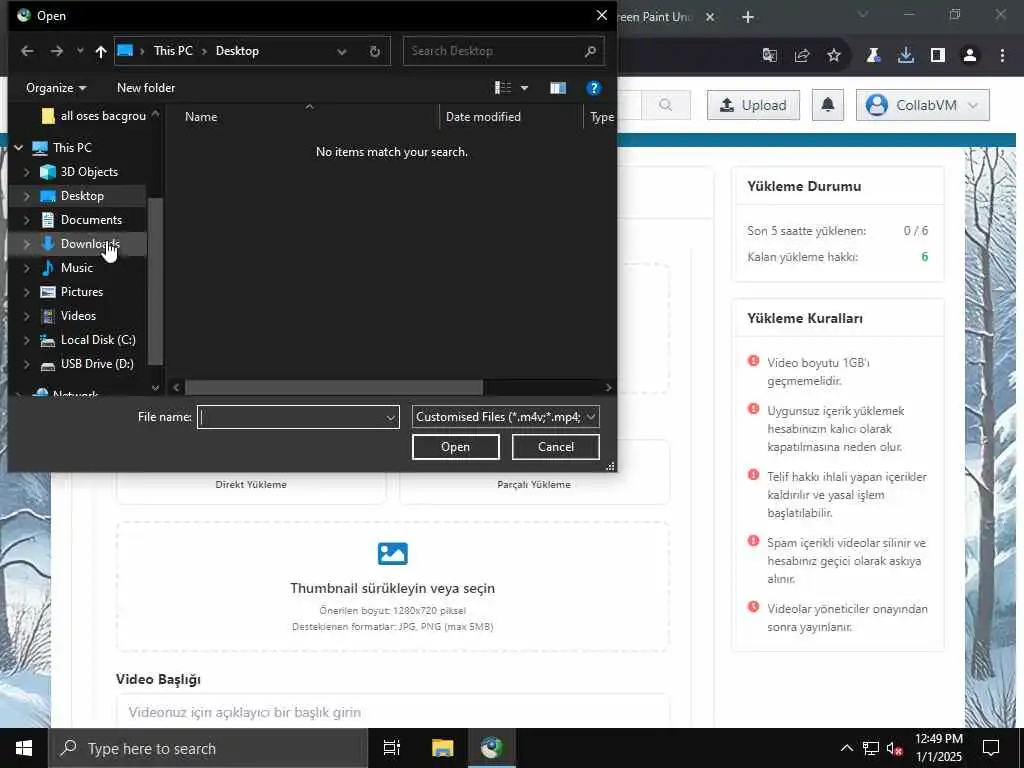Viewport: 1024px width, 768px height.
Task: Go forward in the Open dialog
Action: tap(57, 51)
